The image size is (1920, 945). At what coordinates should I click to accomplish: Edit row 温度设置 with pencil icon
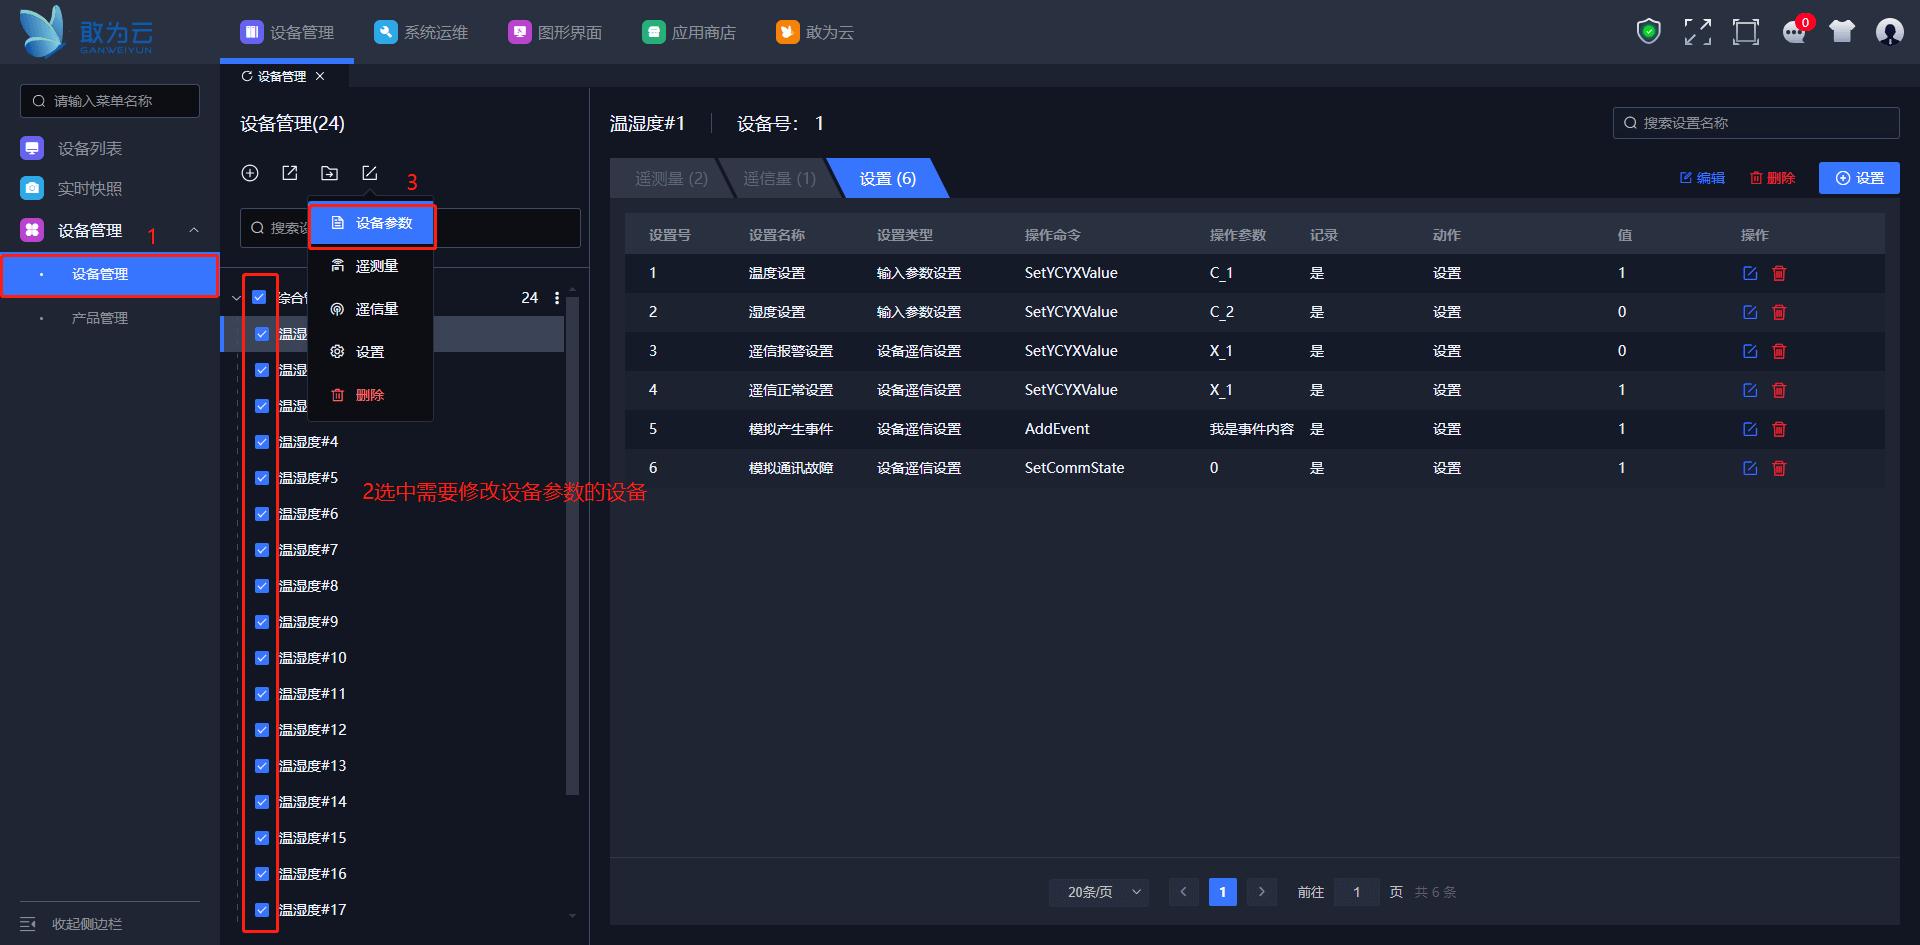(x=1750, y=273)
